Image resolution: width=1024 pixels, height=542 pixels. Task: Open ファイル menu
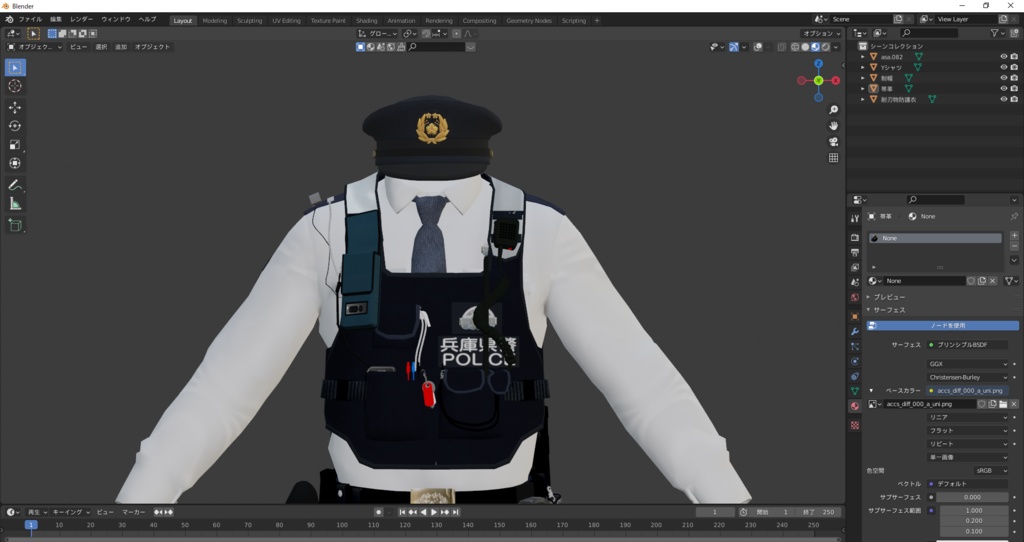click(30, 20)
